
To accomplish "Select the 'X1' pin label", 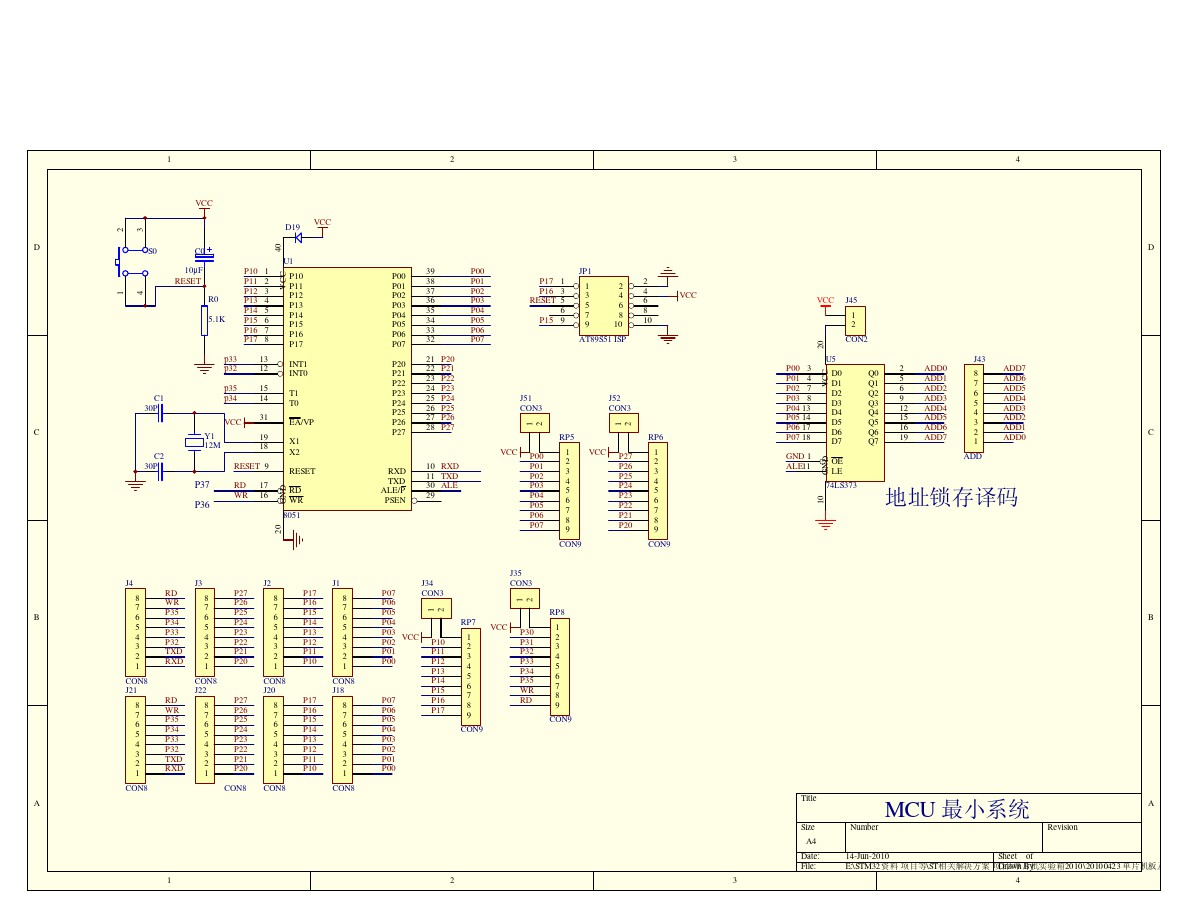I will [x=294, y=441].
